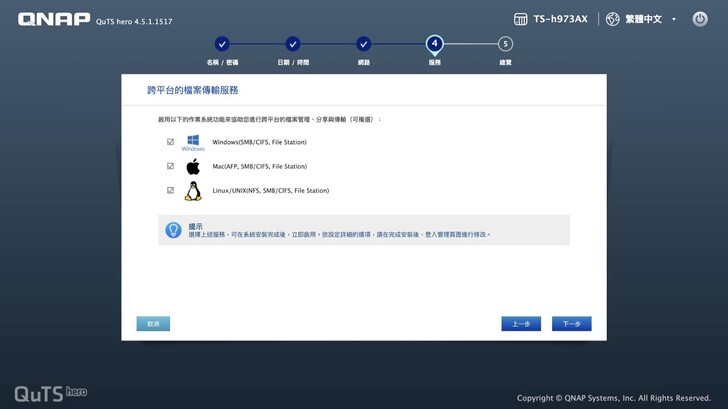Click the Windows logo icon

coord(193,142)
